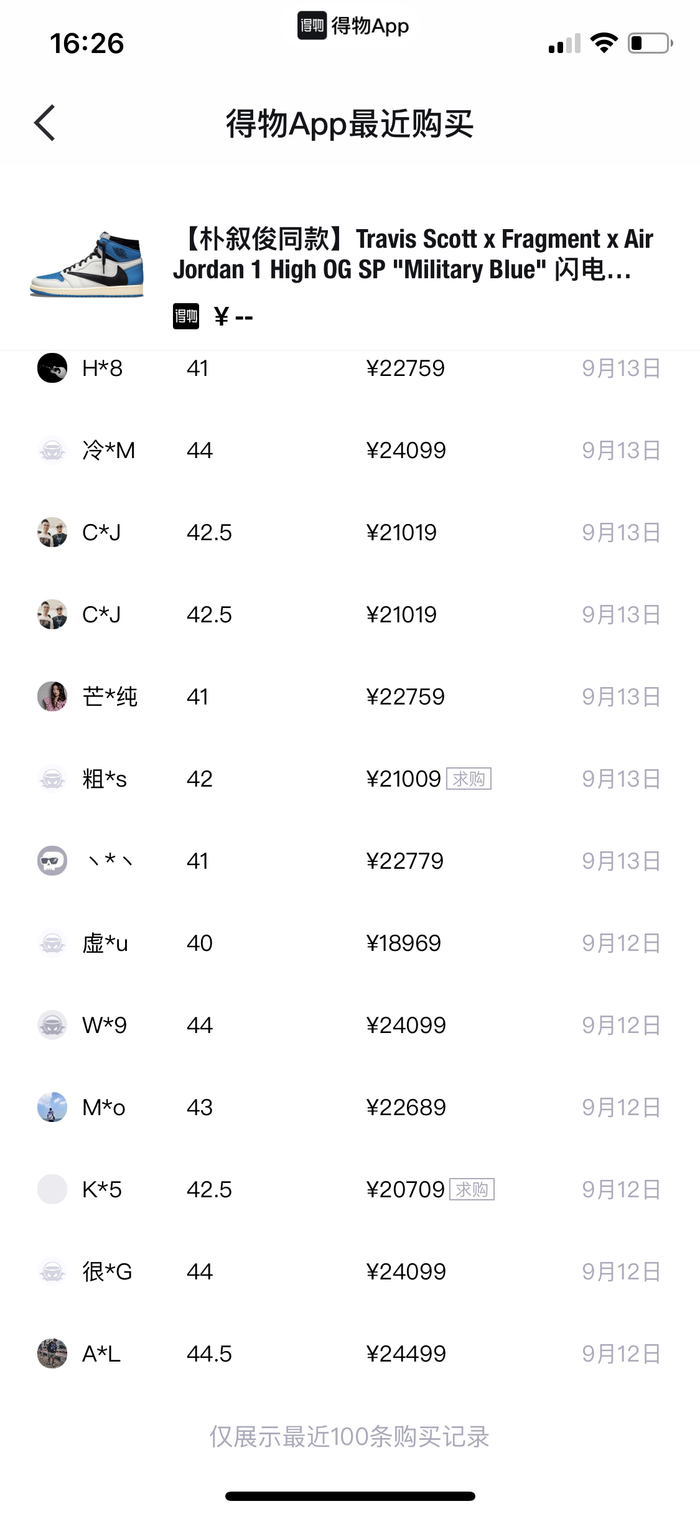Tap the ¥24499 price entry
The image size is (700, 1516).
405,1353
